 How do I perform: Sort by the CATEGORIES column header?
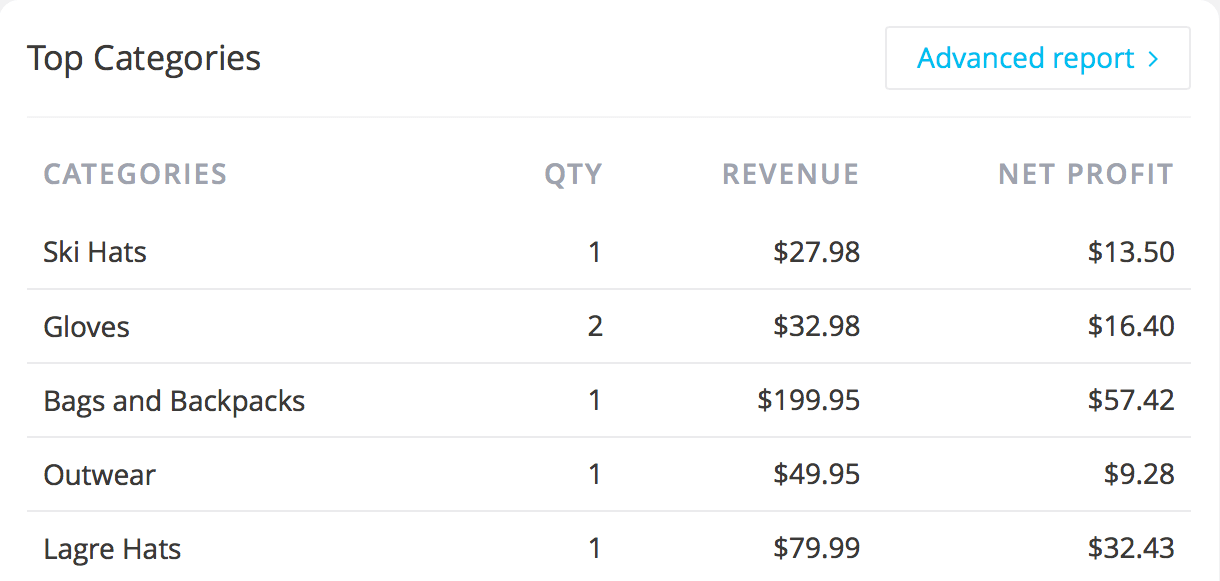(135, 174)
